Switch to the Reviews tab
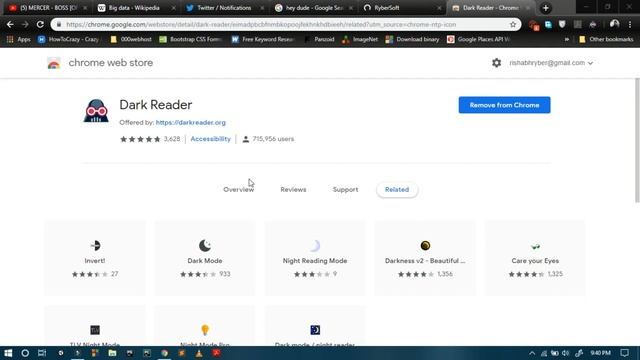The image size is (640, 360). (x=293, y=190)
